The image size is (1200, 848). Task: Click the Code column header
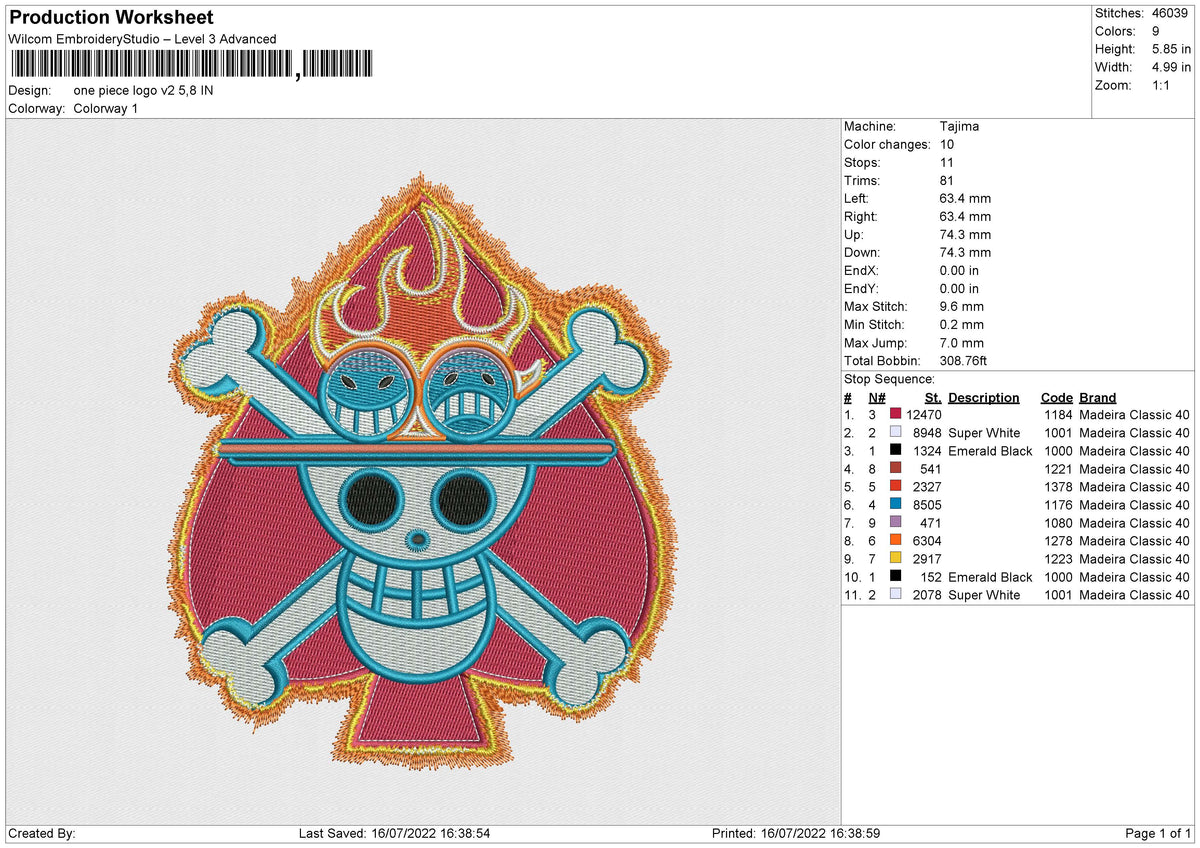1056,397
